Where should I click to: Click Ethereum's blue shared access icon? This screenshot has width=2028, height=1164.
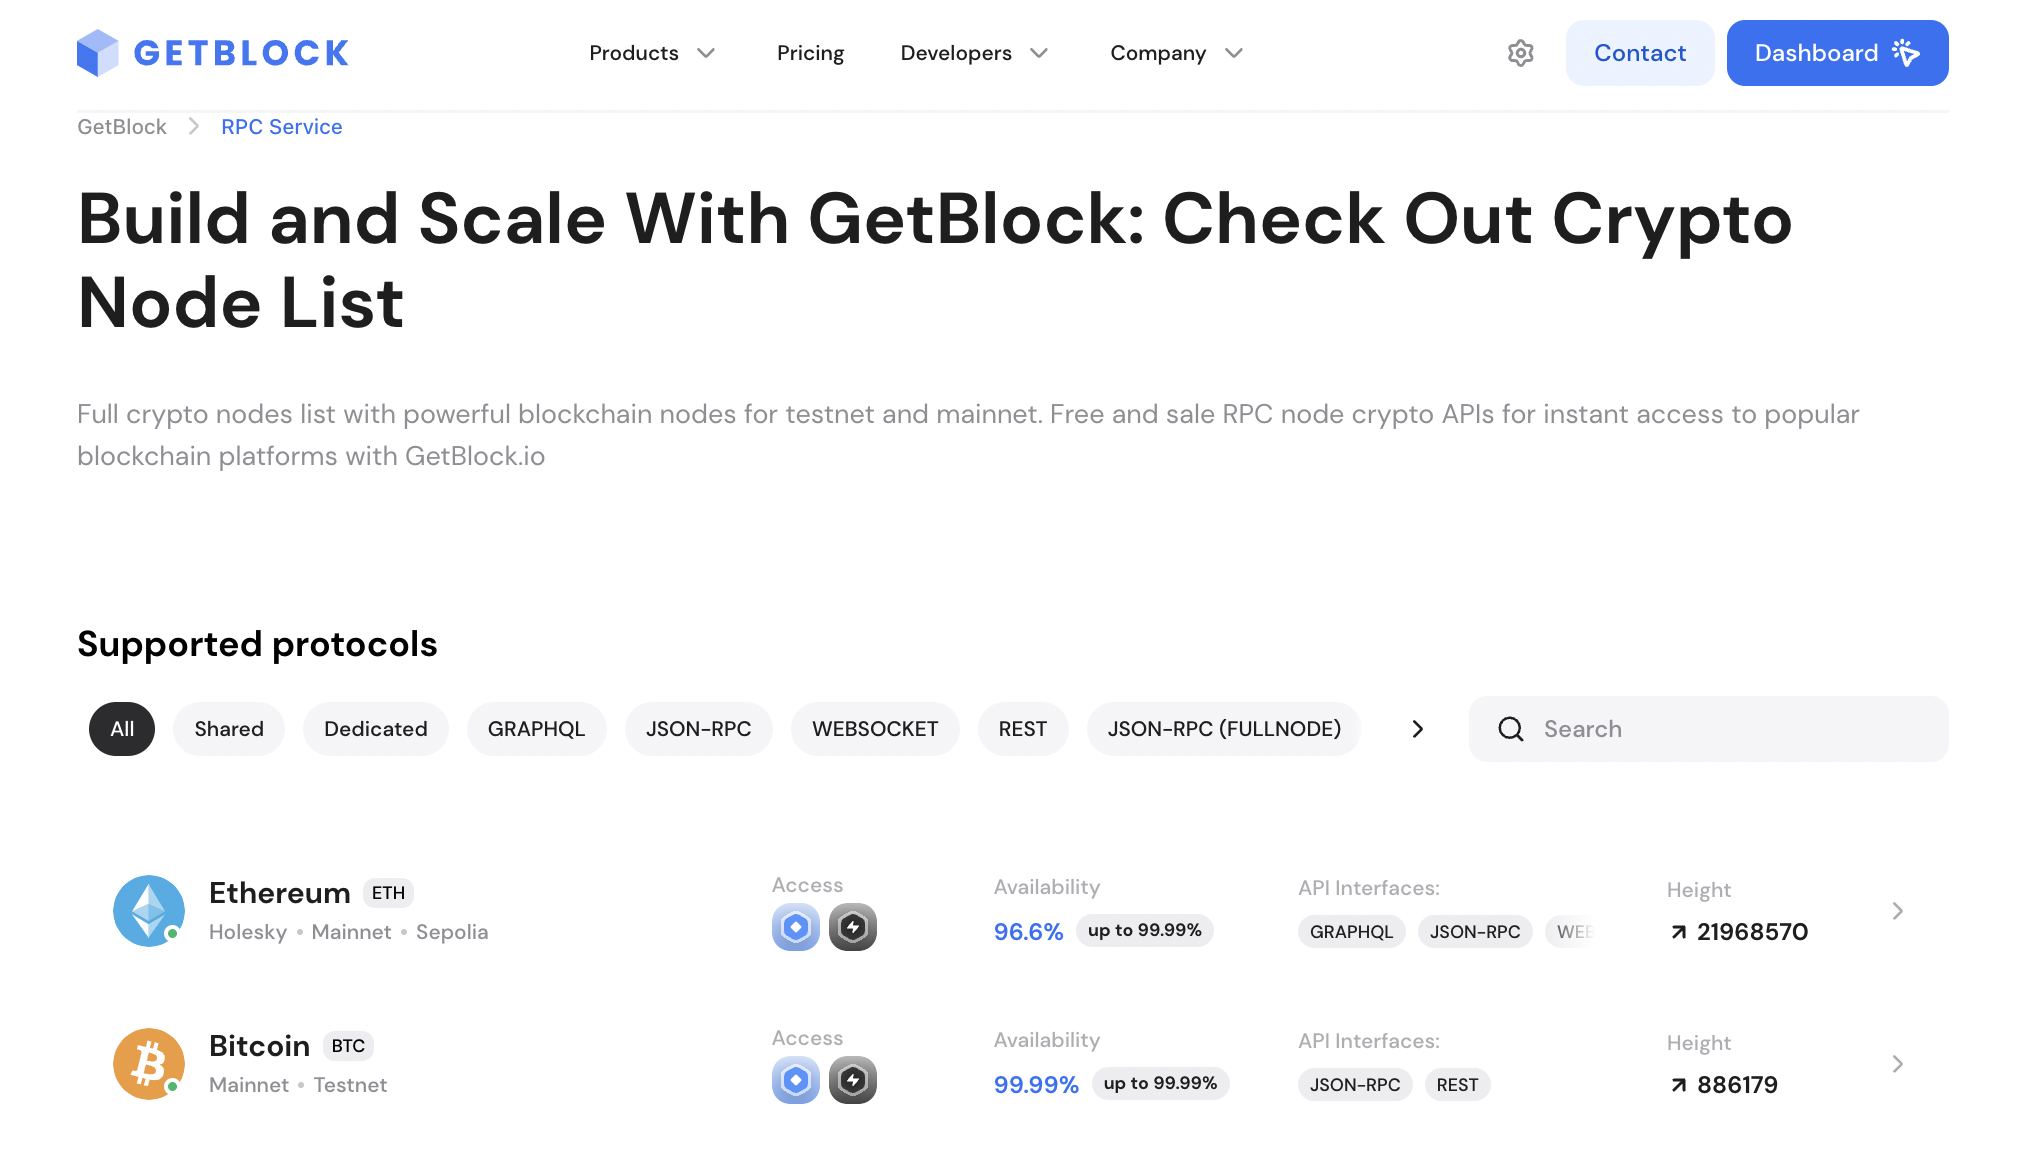click(x=796, y=927)
